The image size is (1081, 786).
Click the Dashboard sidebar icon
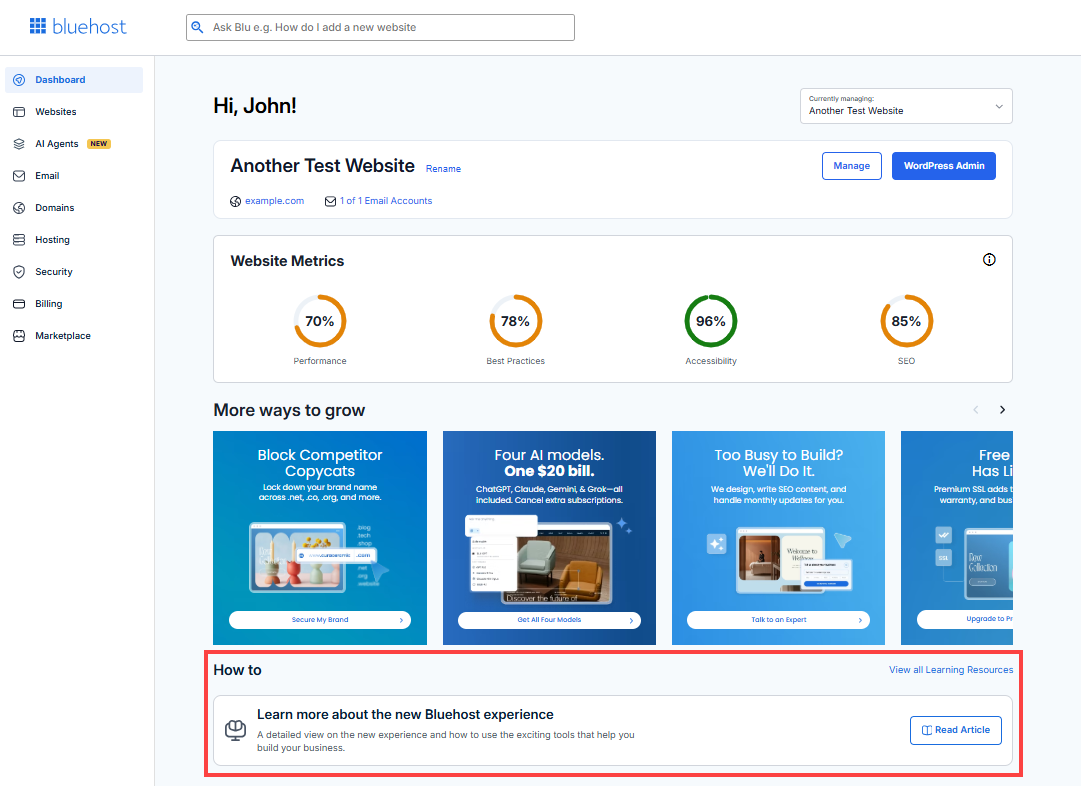19,80
